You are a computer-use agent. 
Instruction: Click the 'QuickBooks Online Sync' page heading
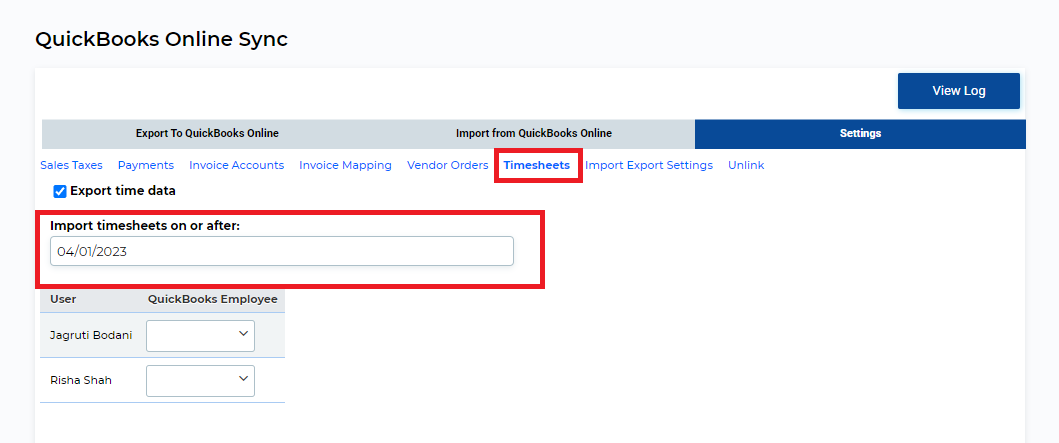pyautogui.click(x=161, y=39)
